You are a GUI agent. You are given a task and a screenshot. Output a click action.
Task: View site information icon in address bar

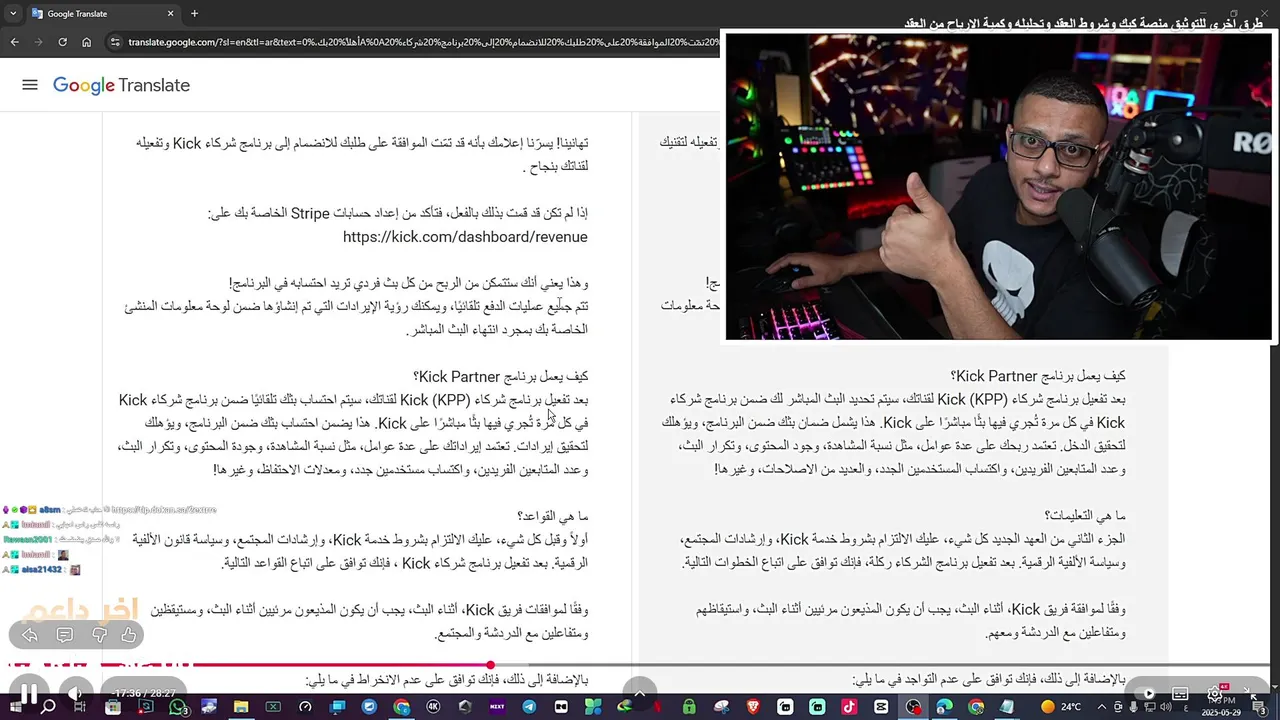point(115,42)
